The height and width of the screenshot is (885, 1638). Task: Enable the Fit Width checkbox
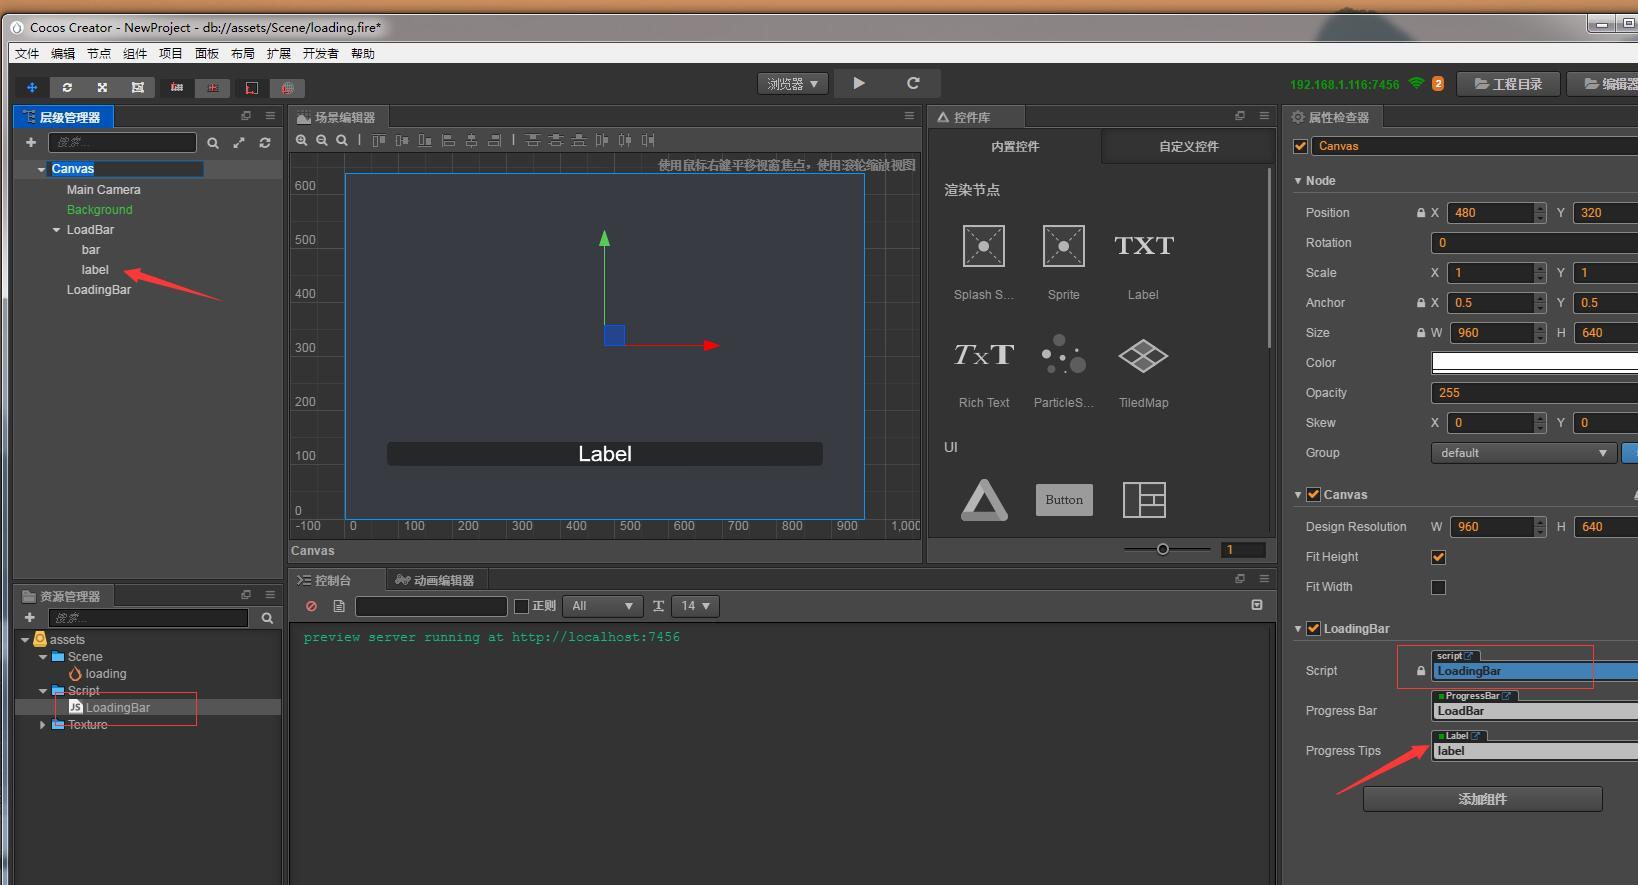tap(1438, 587)
